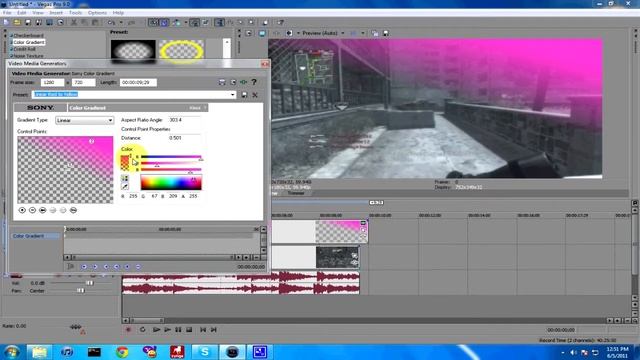Open the Insert menu
Screen dimensions: 640x360
coord(56,13)
